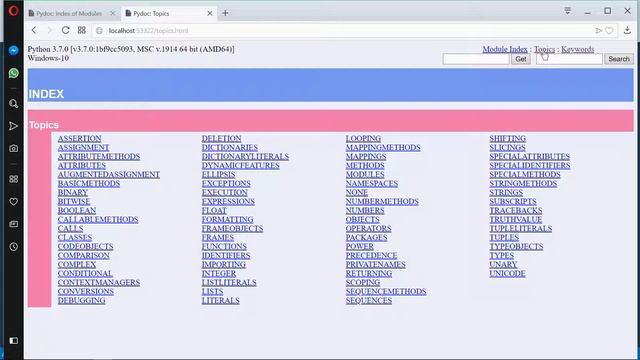Close the Pydoc: Index of Modules tab
Image resolution: width=640 pixels, height=360 pixels.
tap(113, 13)
